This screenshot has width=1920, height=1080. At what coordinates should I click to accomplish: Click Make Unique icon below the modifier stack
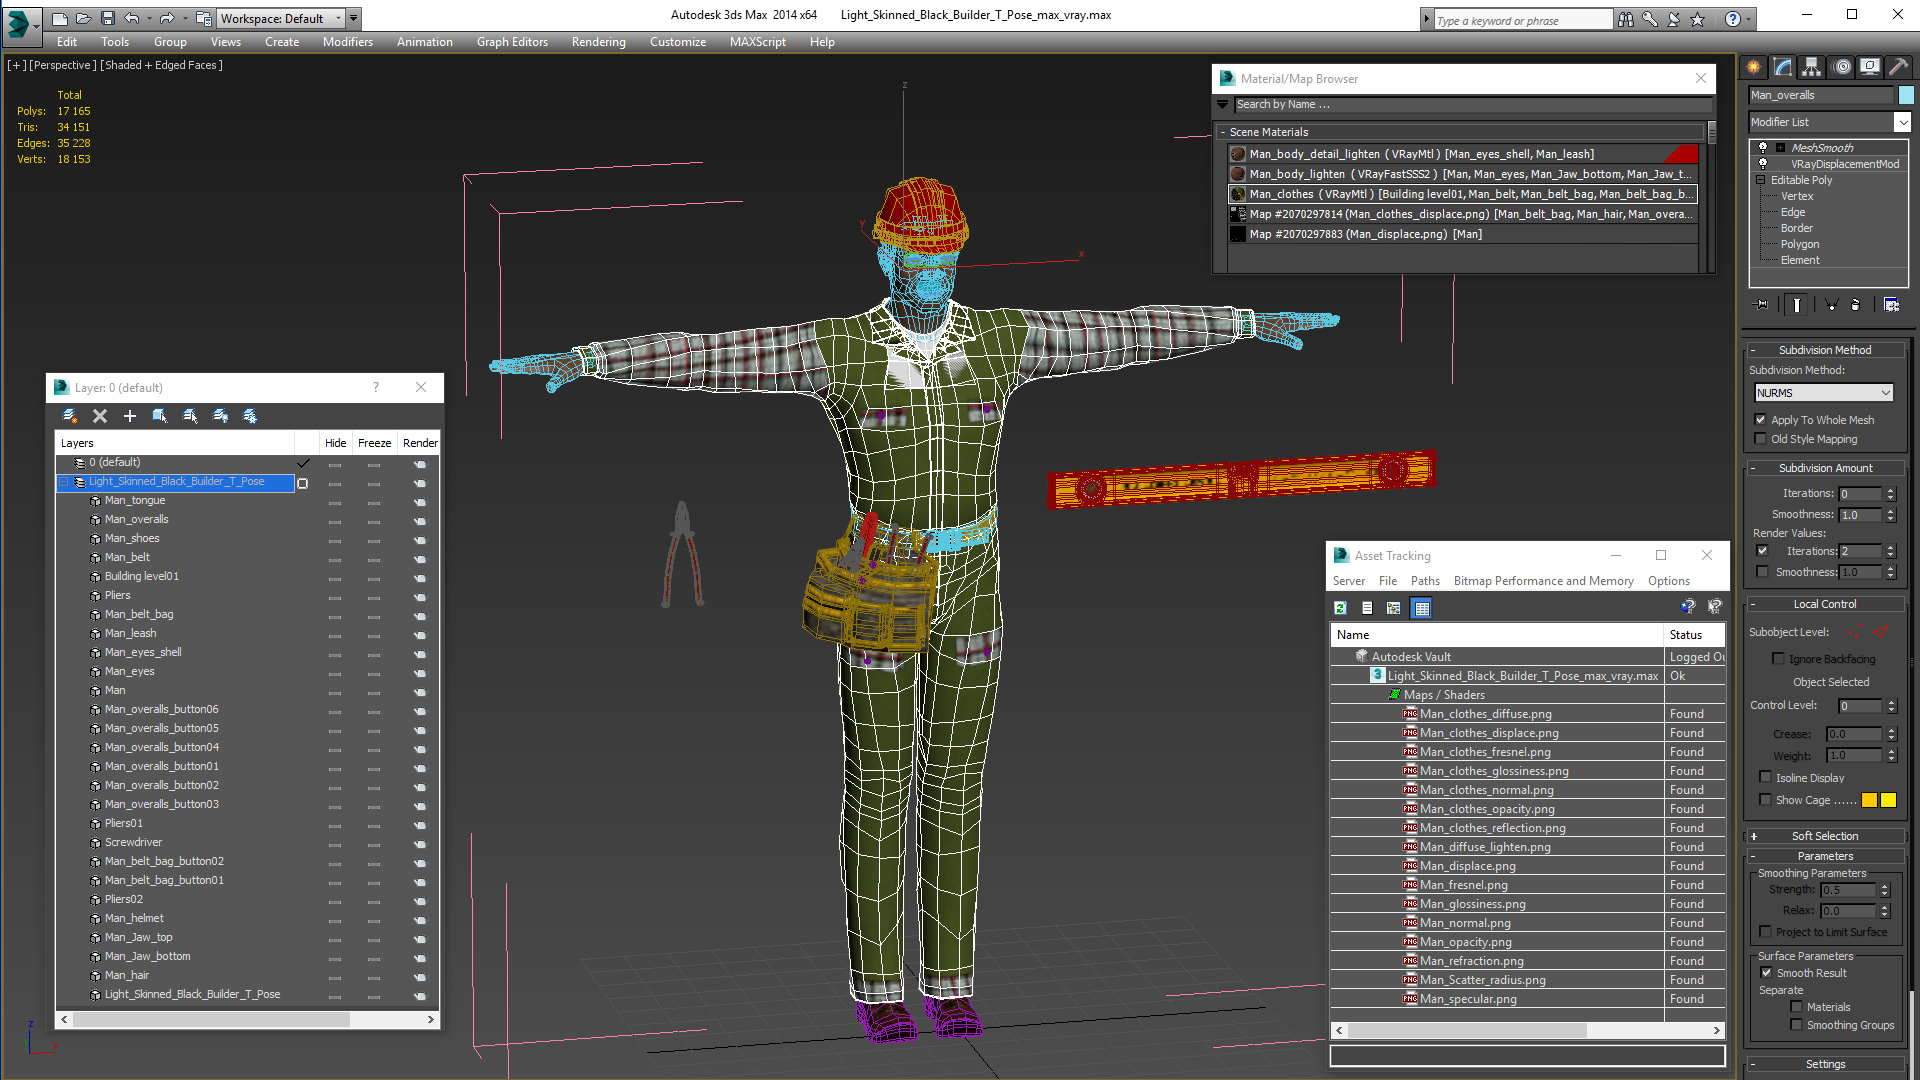click(x=1831, y=305)
